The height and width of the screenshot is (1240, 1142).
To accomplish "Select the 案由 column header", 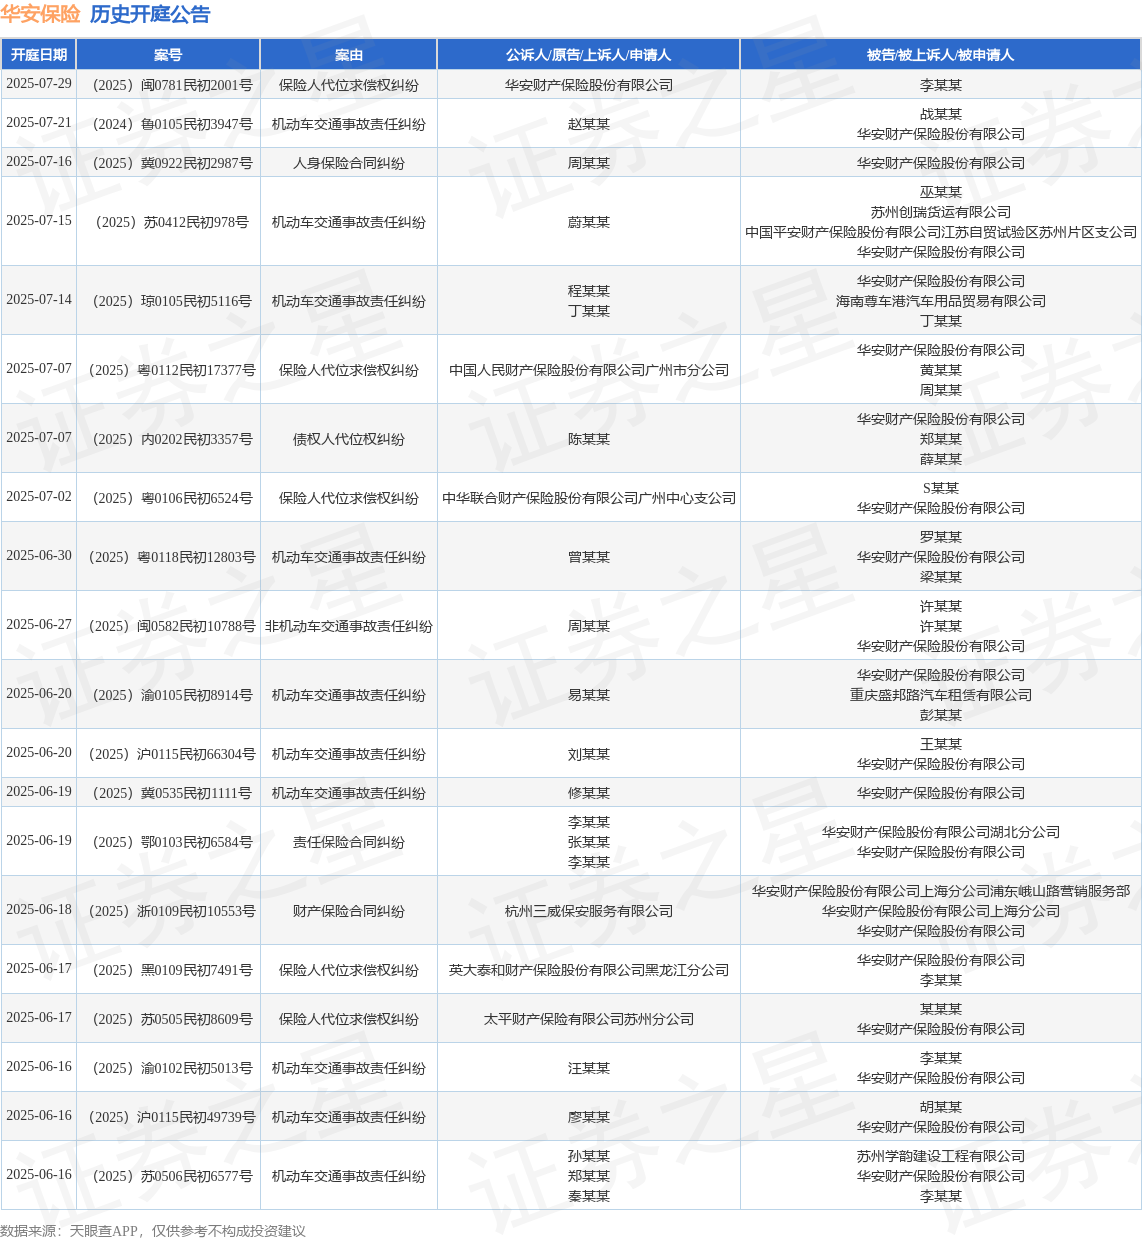I will pos(349,55).
